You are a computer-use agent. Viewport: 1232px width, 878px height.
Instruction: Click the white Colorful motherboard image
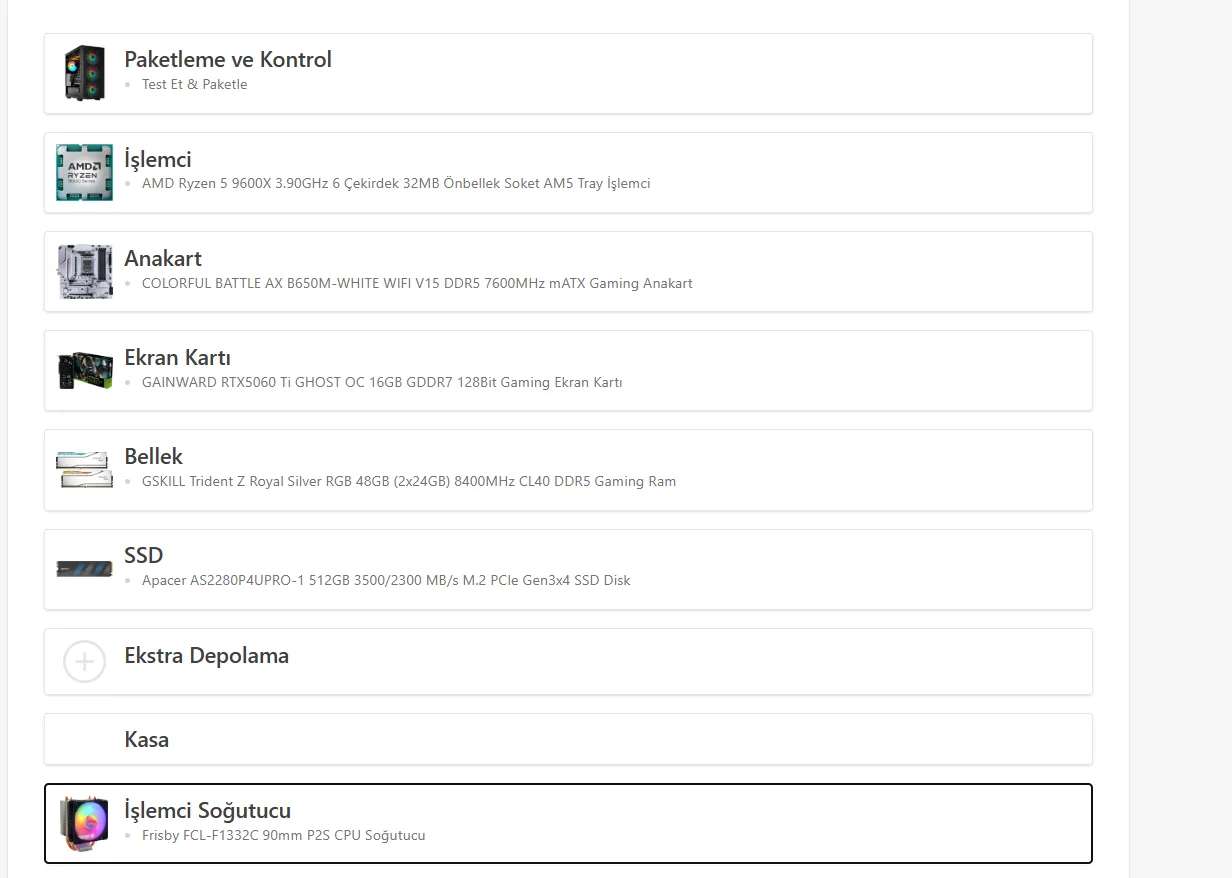pyautogui.click(x=85, y=271)
